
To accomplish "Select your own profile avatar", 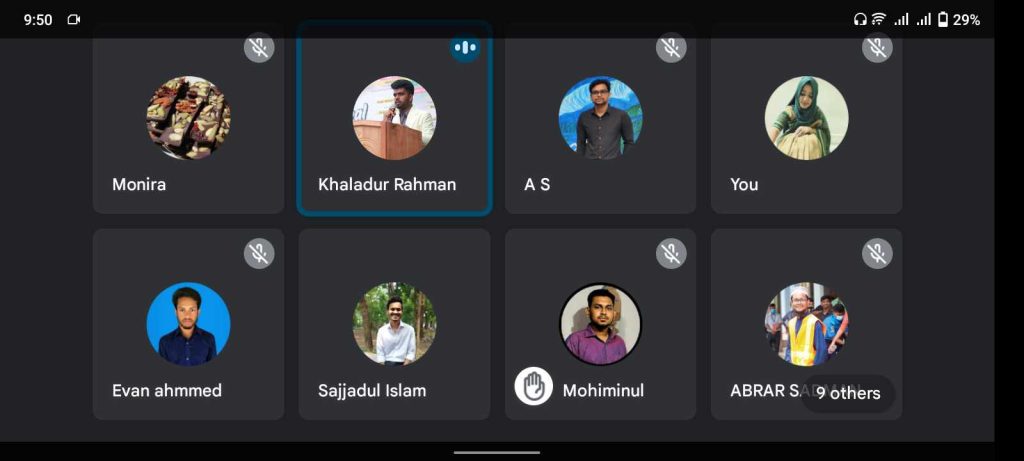I will (x=807, y=118).
